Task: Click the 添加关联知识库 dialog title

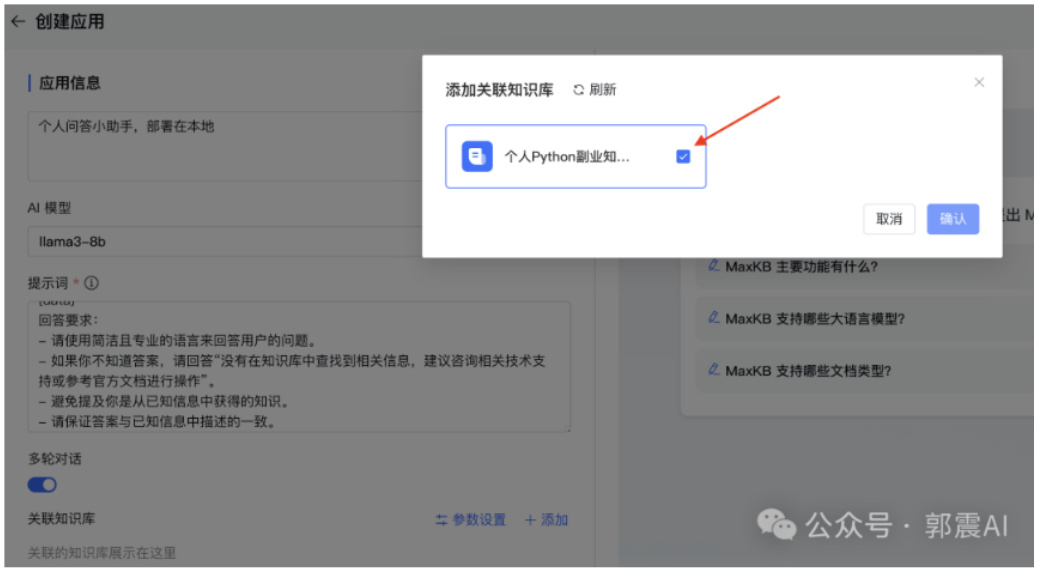Action: click(x=499, y=90)
